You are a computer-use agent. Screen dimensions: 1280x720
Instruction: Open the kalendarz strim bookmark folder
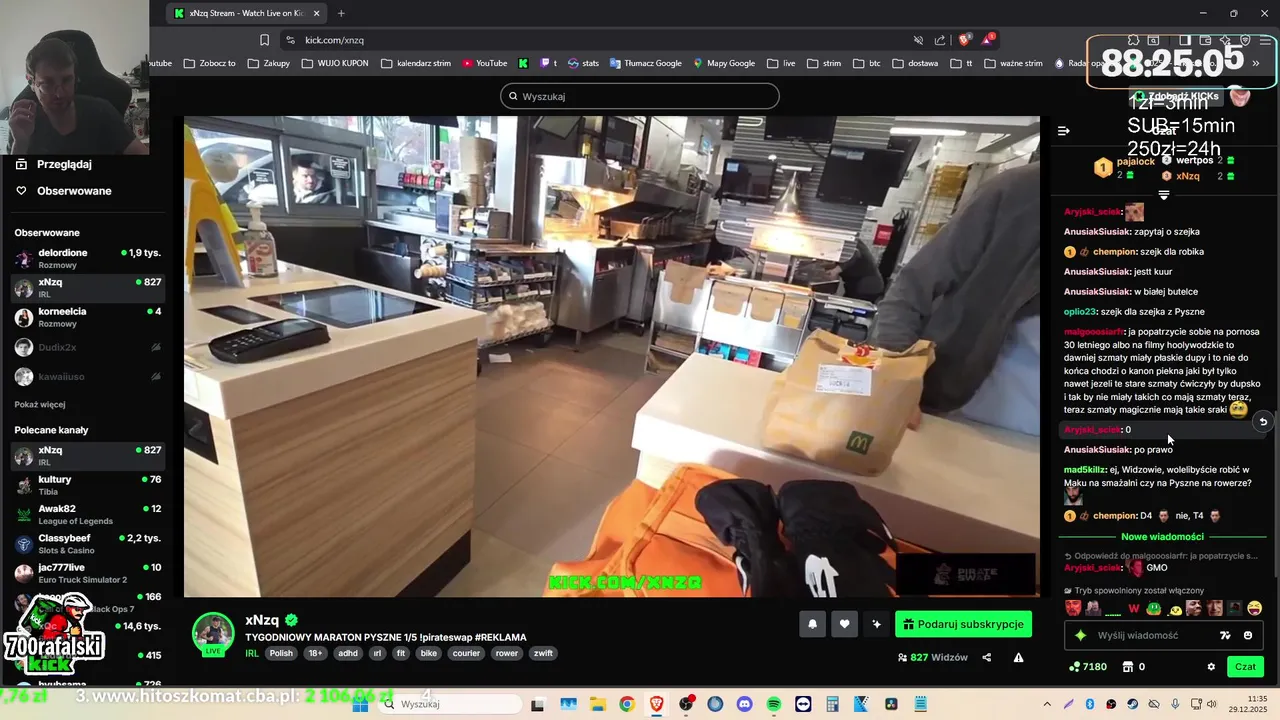coord(416,63)
